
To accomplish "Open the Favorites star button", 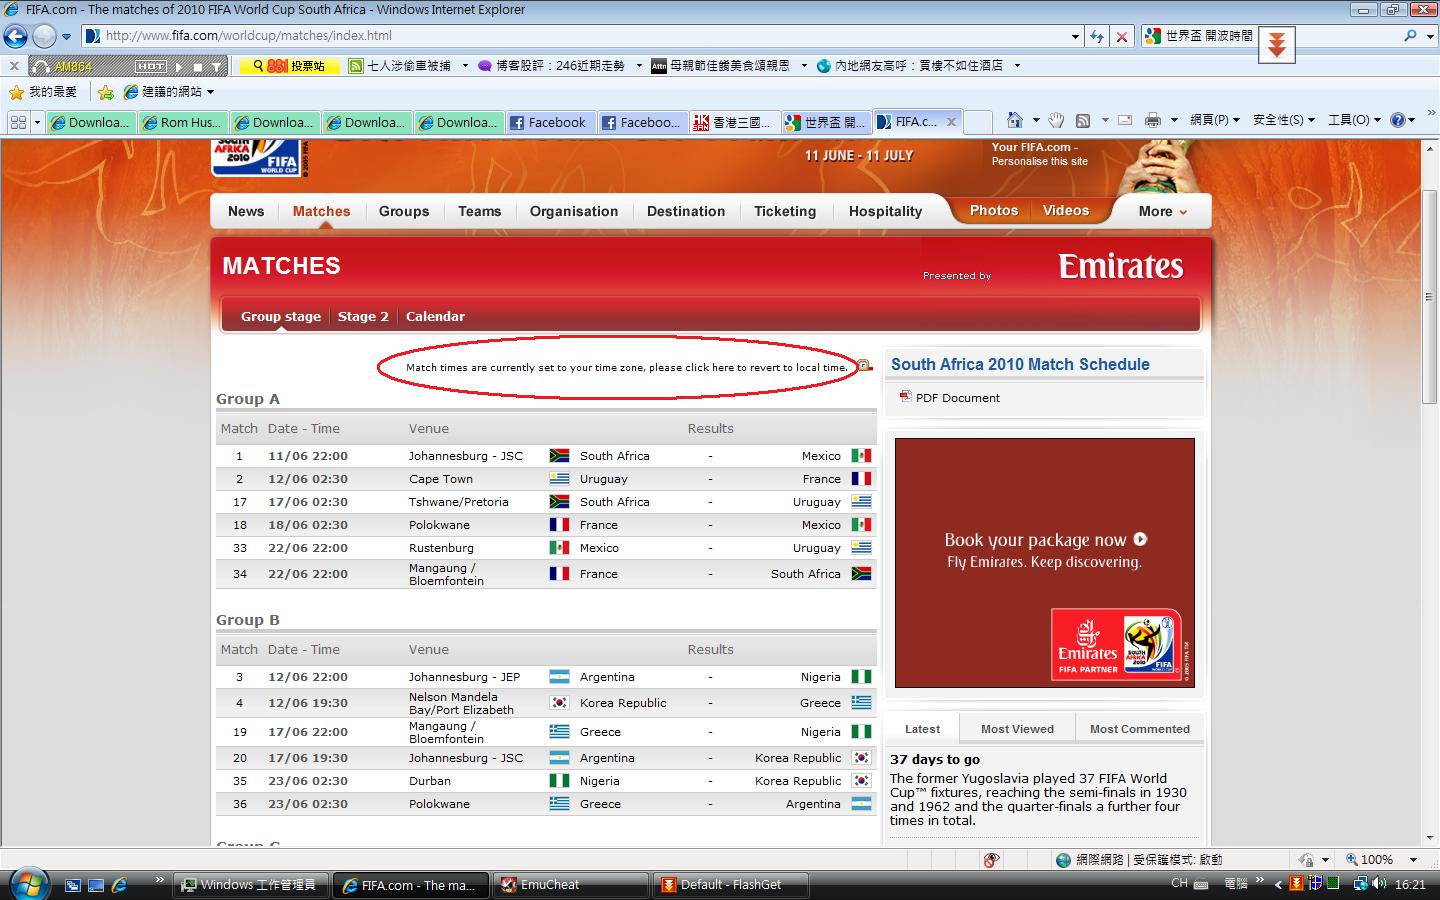I will coord(16,92).
